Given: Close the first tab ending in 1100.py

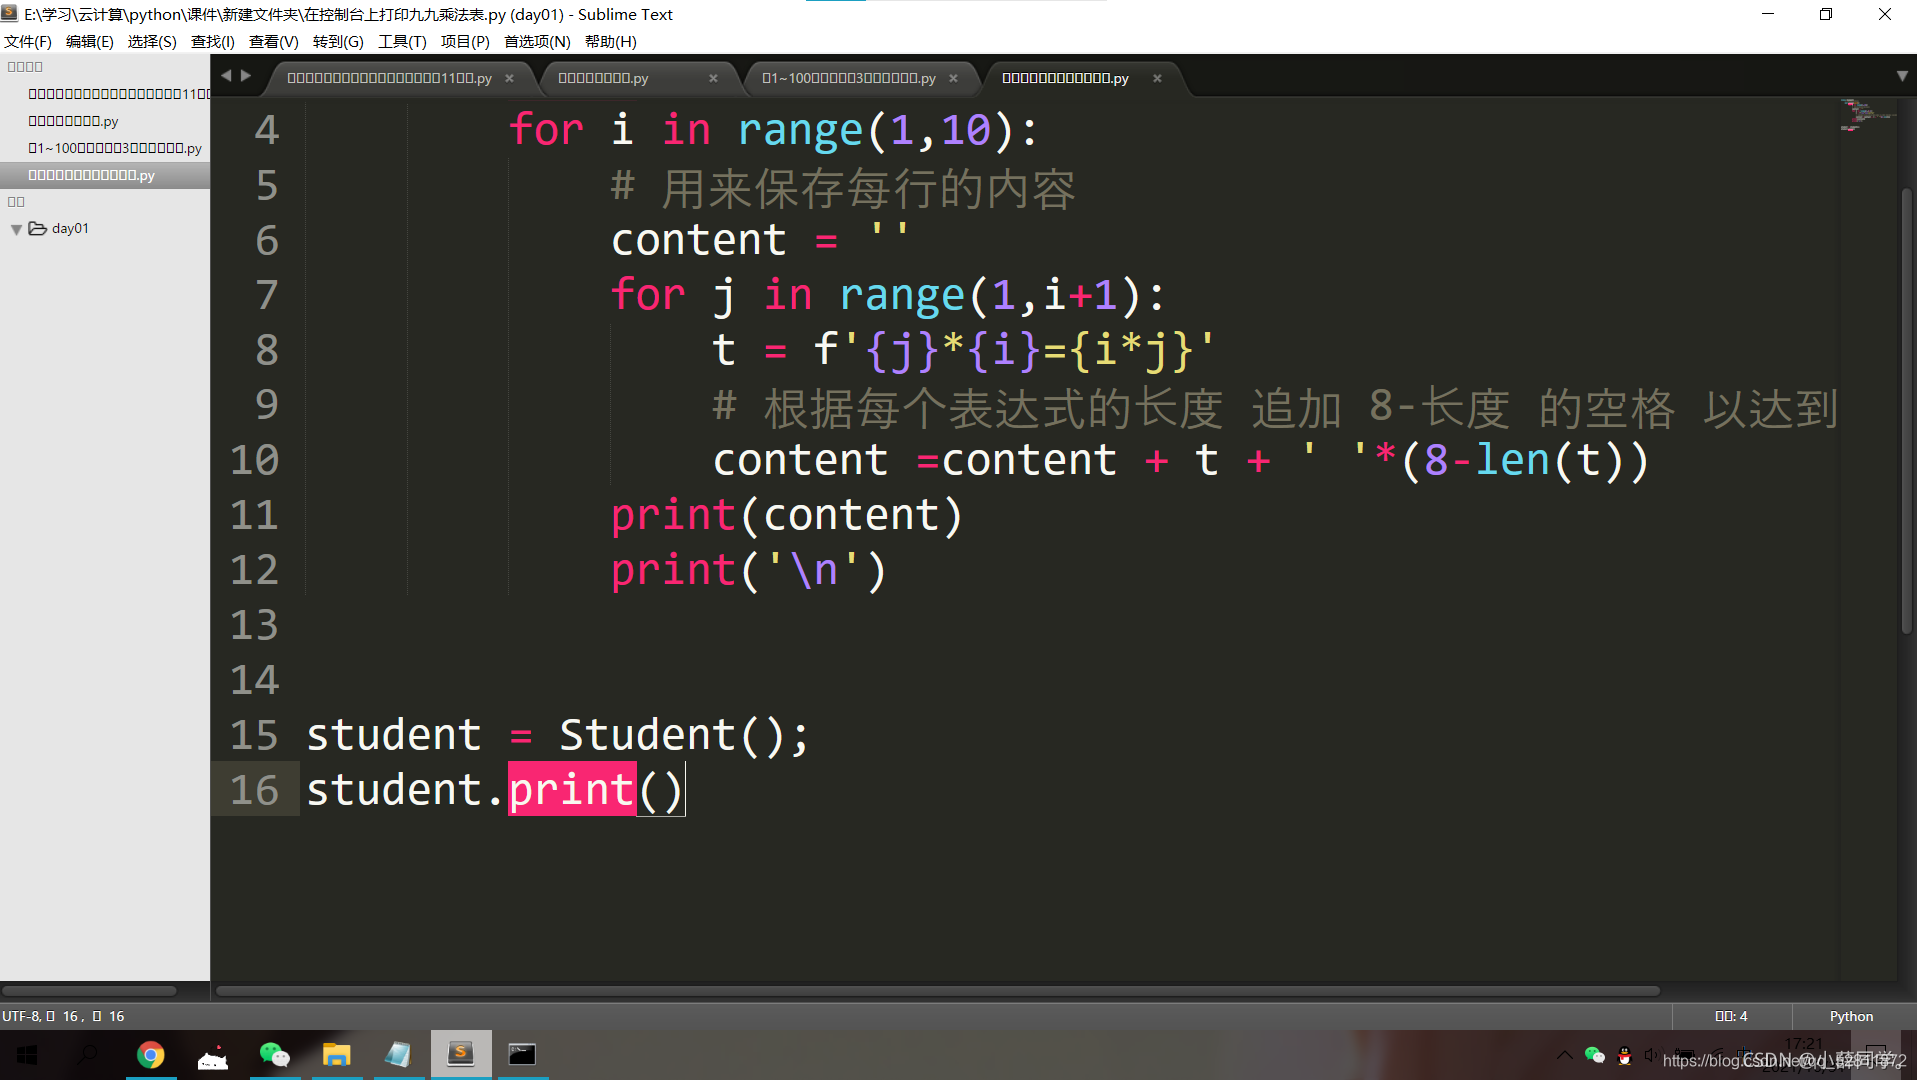Looking at the screenshot, I should click(509, 78).
